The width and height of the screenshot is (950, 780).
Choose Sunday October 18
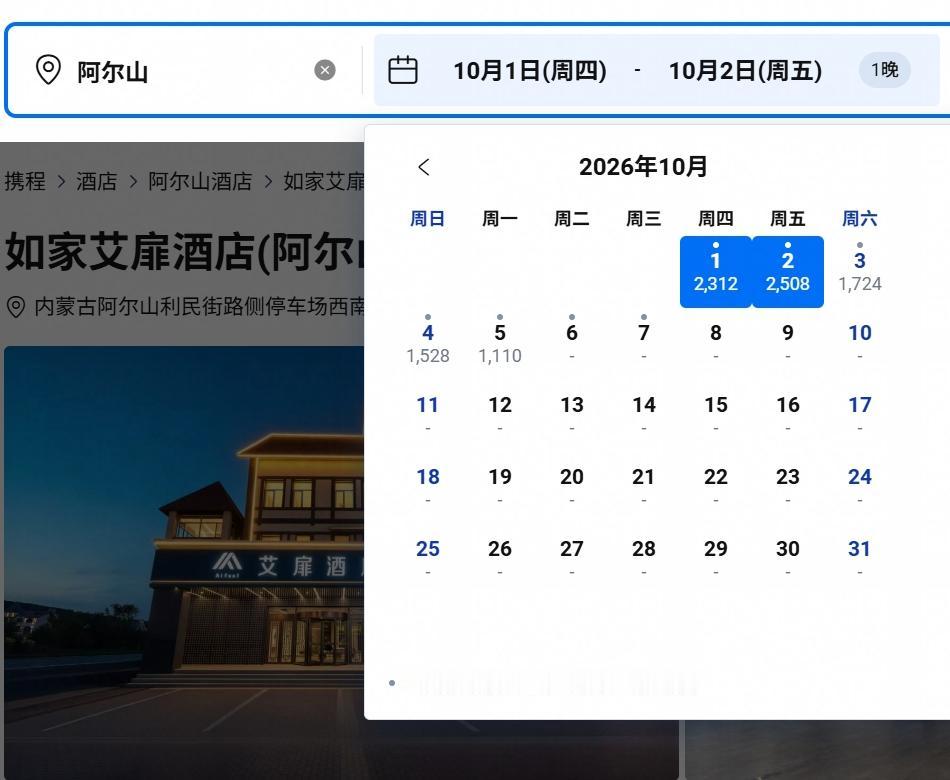click(428, 488)
